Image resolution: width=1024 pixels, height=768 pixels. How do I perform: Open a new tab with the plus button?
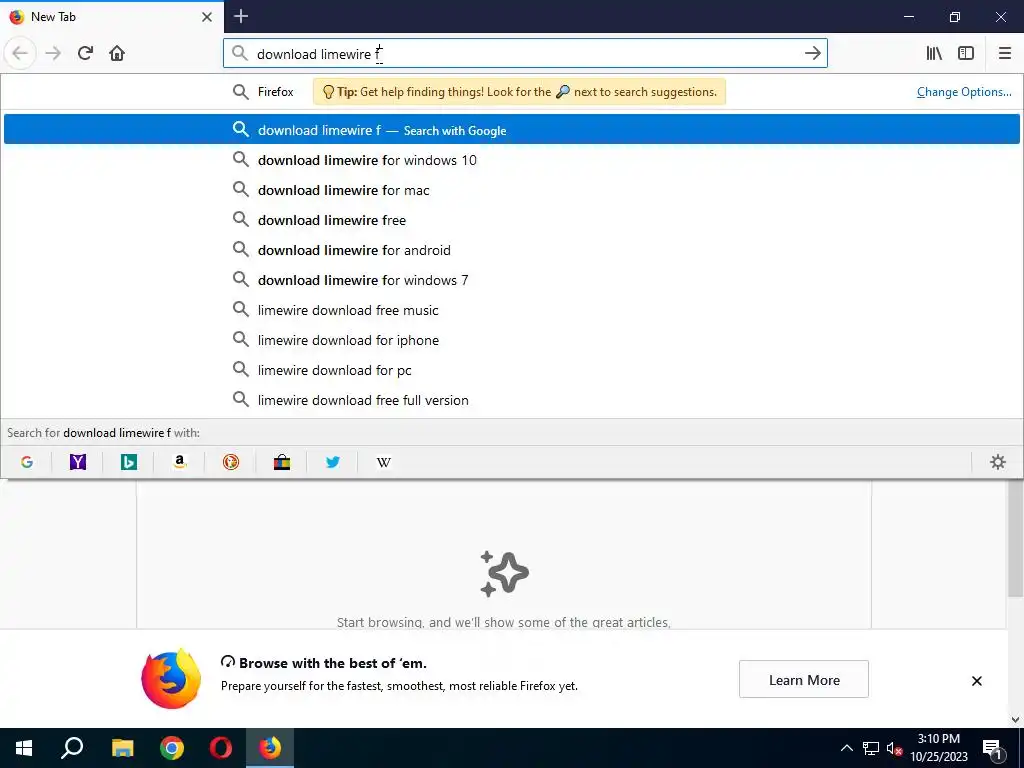click(x=241, y=16)
